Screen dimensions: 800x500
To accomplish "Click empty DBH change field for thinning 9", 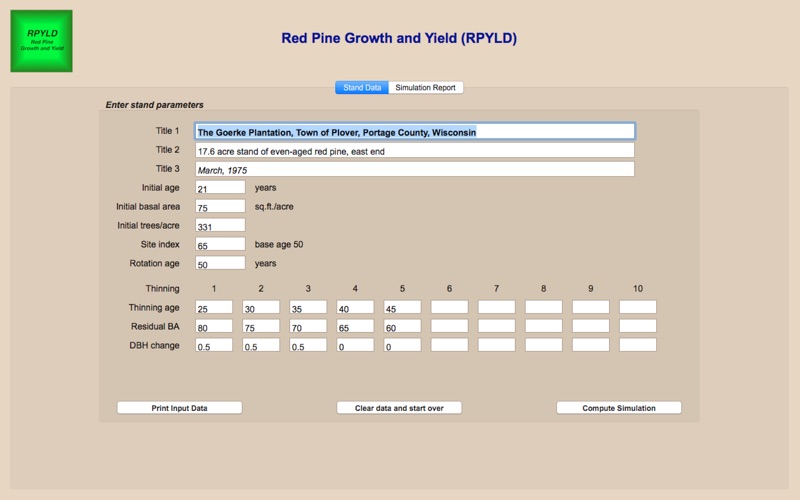I will click(591, 345).
